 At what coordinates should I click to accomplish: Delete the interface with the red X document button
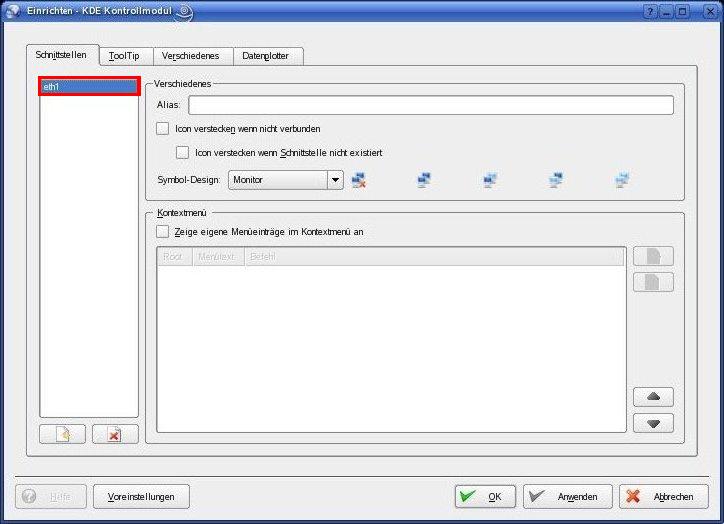pos(115,434)
